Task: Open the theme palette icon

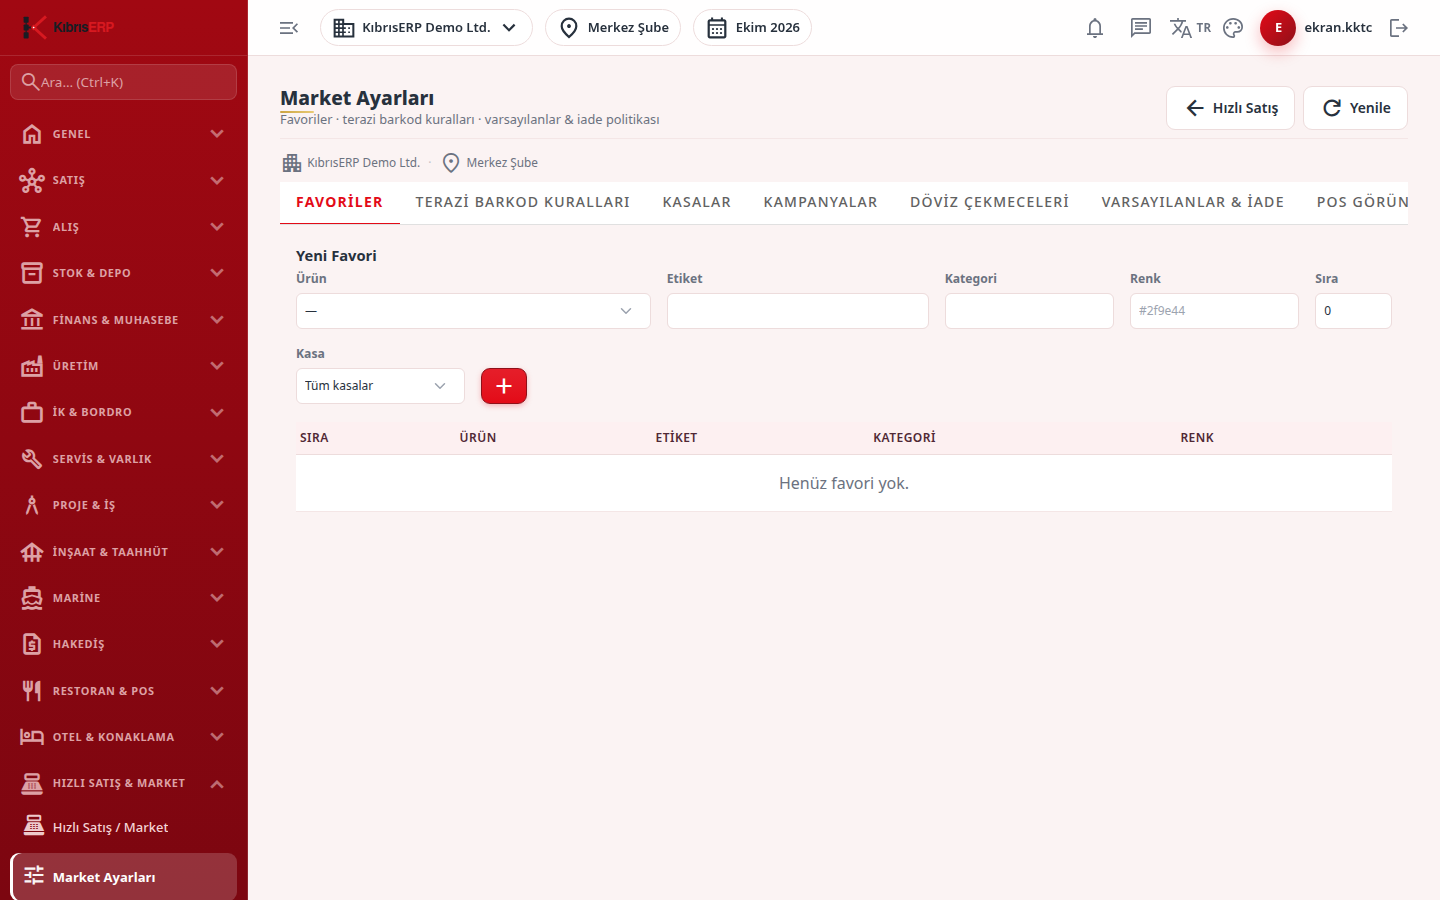Action: [1233, 28]
